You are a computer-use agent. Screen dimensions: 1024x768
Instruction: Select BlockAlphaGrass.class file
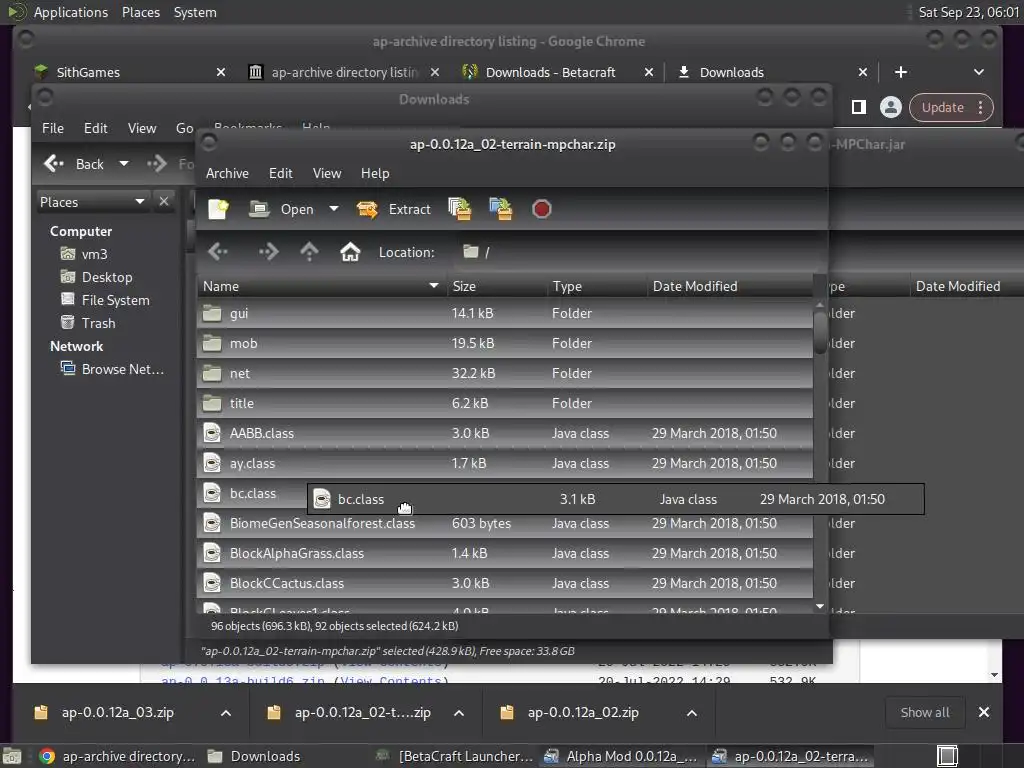[x=505, y=554]
